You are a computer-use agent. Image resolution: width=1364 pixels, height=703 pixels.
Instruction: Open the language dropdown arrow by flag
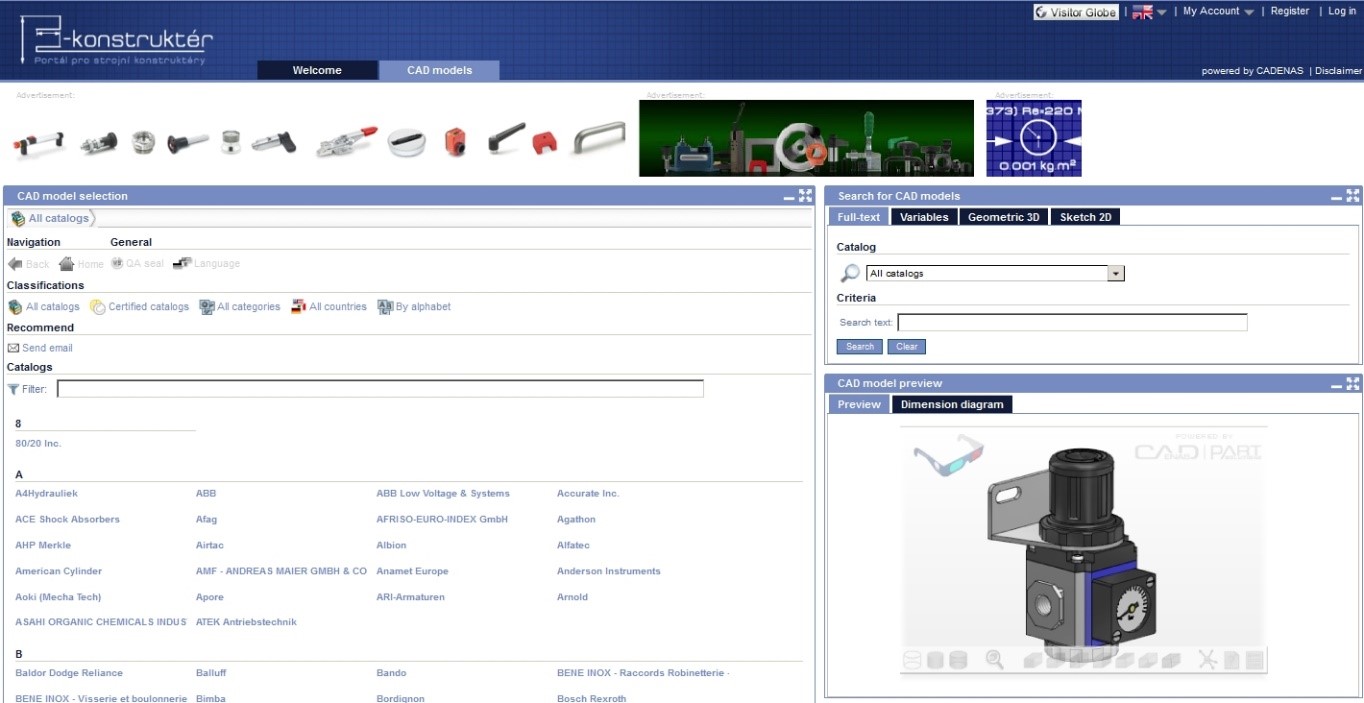1162,12
